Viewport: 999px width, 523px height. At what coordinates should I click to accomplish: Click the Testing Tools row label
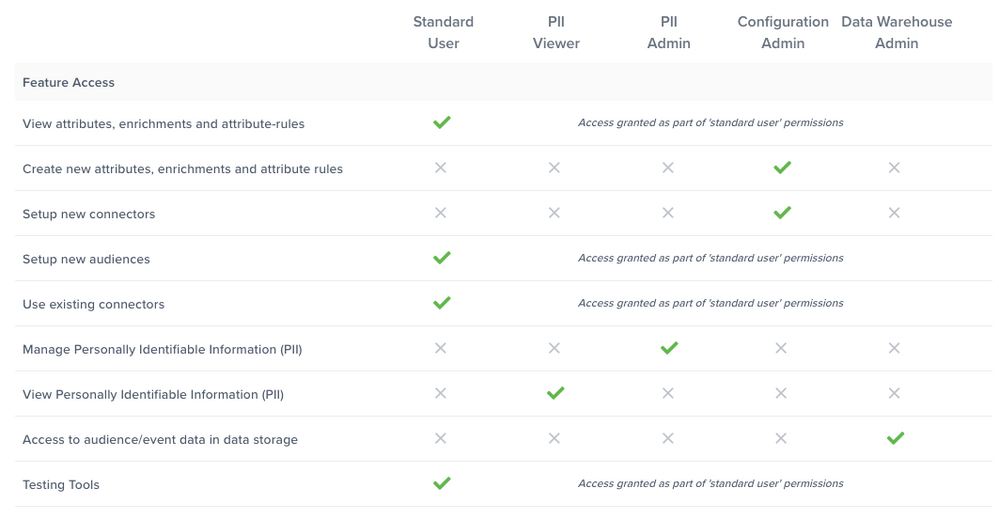(x=61, y=484)
